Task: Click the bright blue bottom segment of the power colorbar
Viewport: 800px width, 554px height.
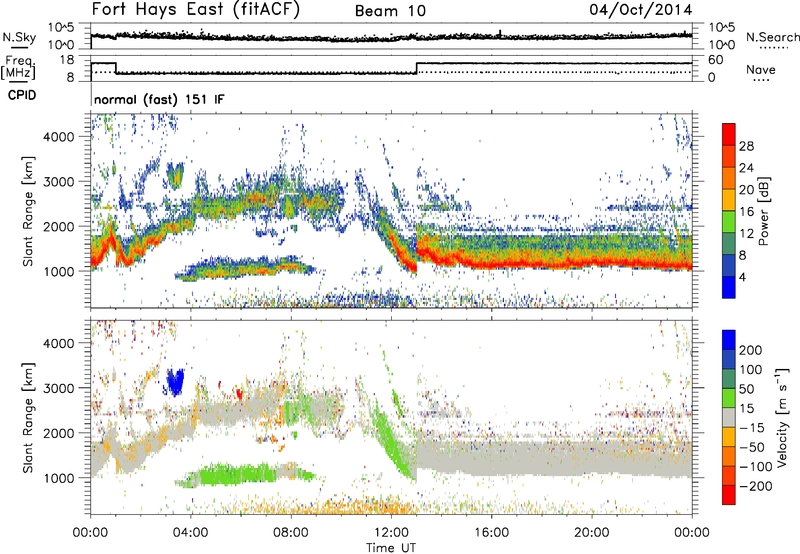Action: 729,287
